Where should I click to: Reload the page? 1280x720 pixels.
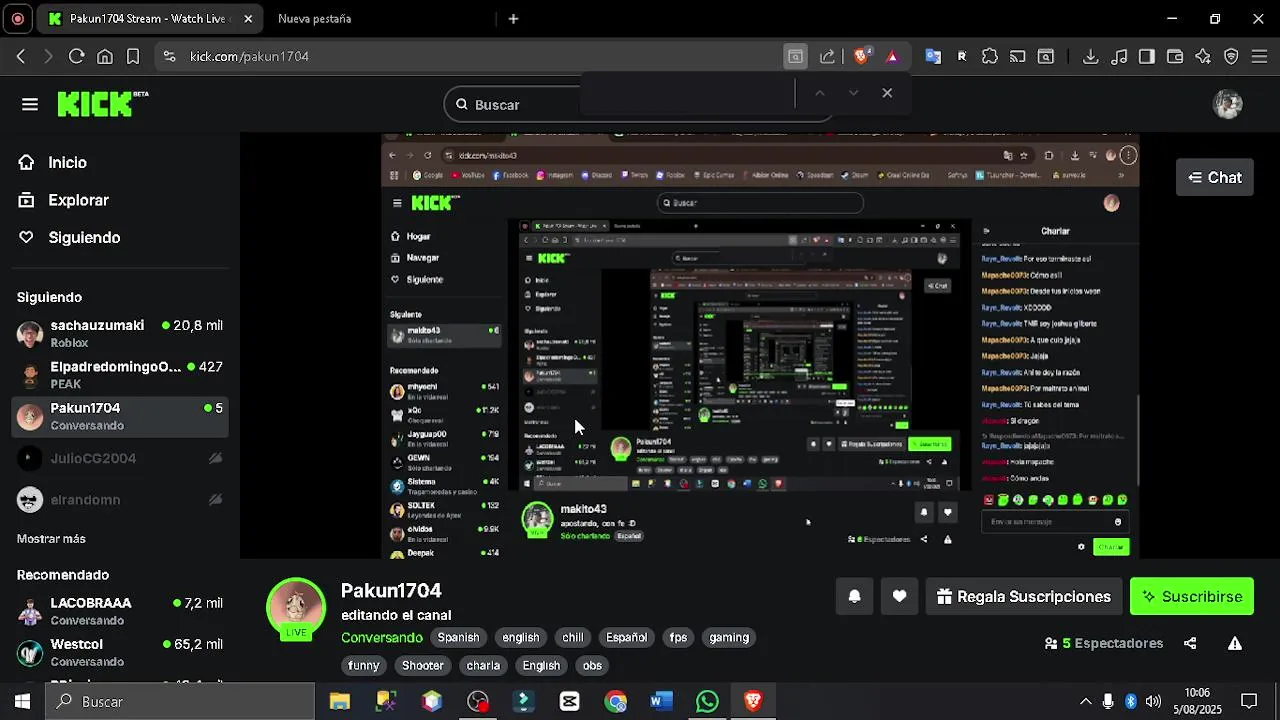(x=76, y=57)
